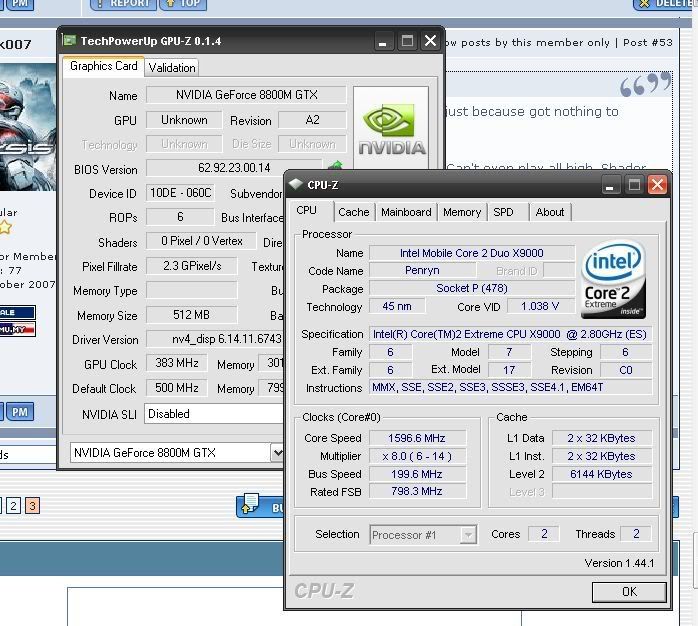Open the GeForce 8800M GTX card dropdown

pos(278,452)
